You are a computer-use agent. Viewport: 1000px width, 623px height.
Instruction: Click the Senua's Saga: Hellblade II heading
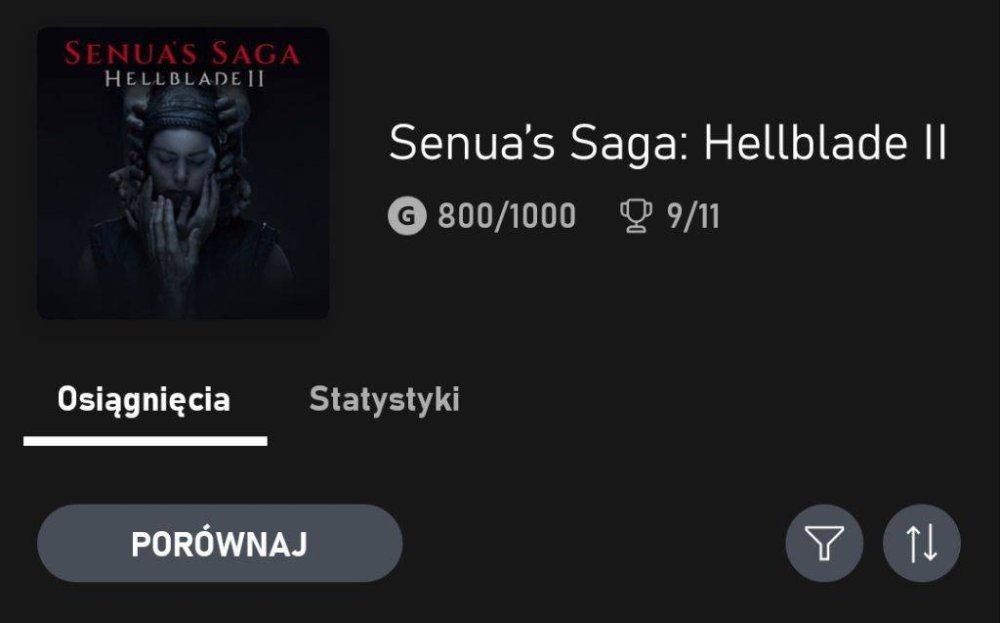(667, 144)
